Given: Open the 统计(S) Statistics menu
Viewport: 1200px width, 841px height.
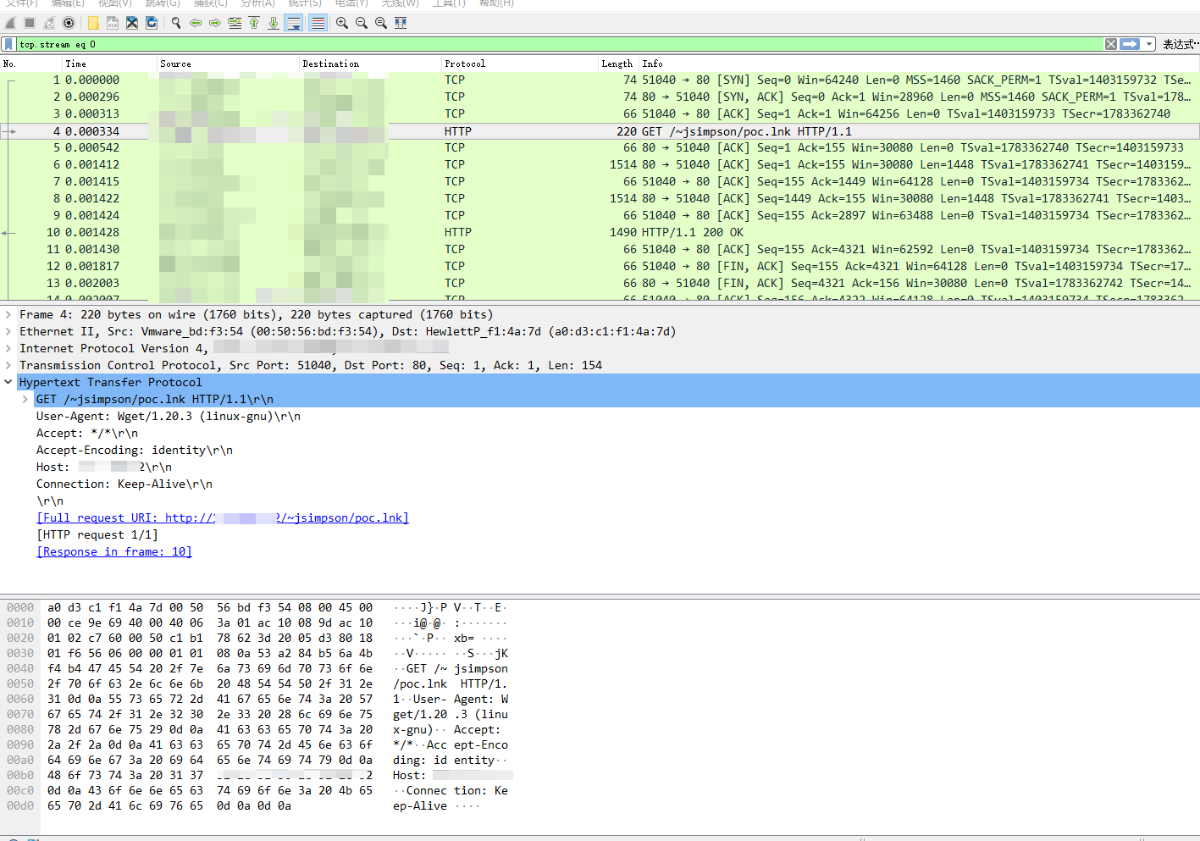Looking at the screenshot, I should pos(305,4).
